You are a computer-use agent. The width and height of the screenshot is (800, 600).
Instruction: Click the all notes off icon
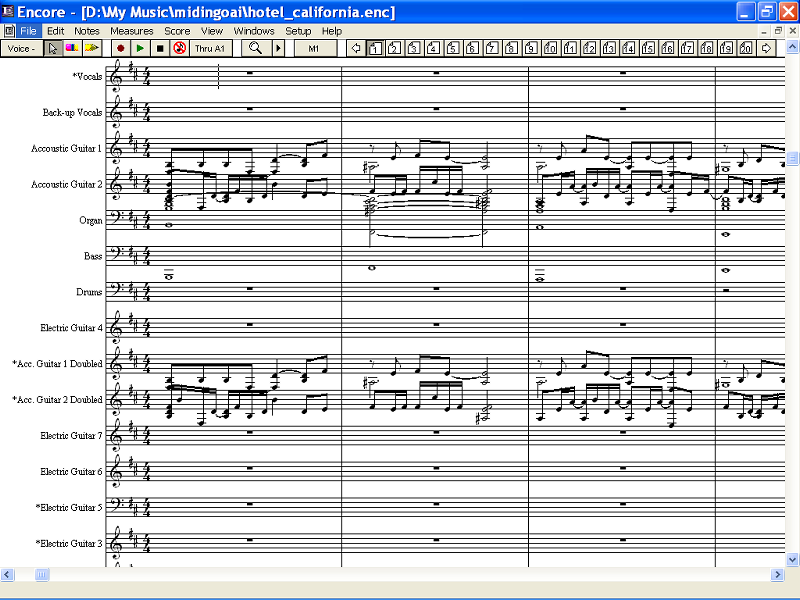pyautogui.click(x=180, y=48)
